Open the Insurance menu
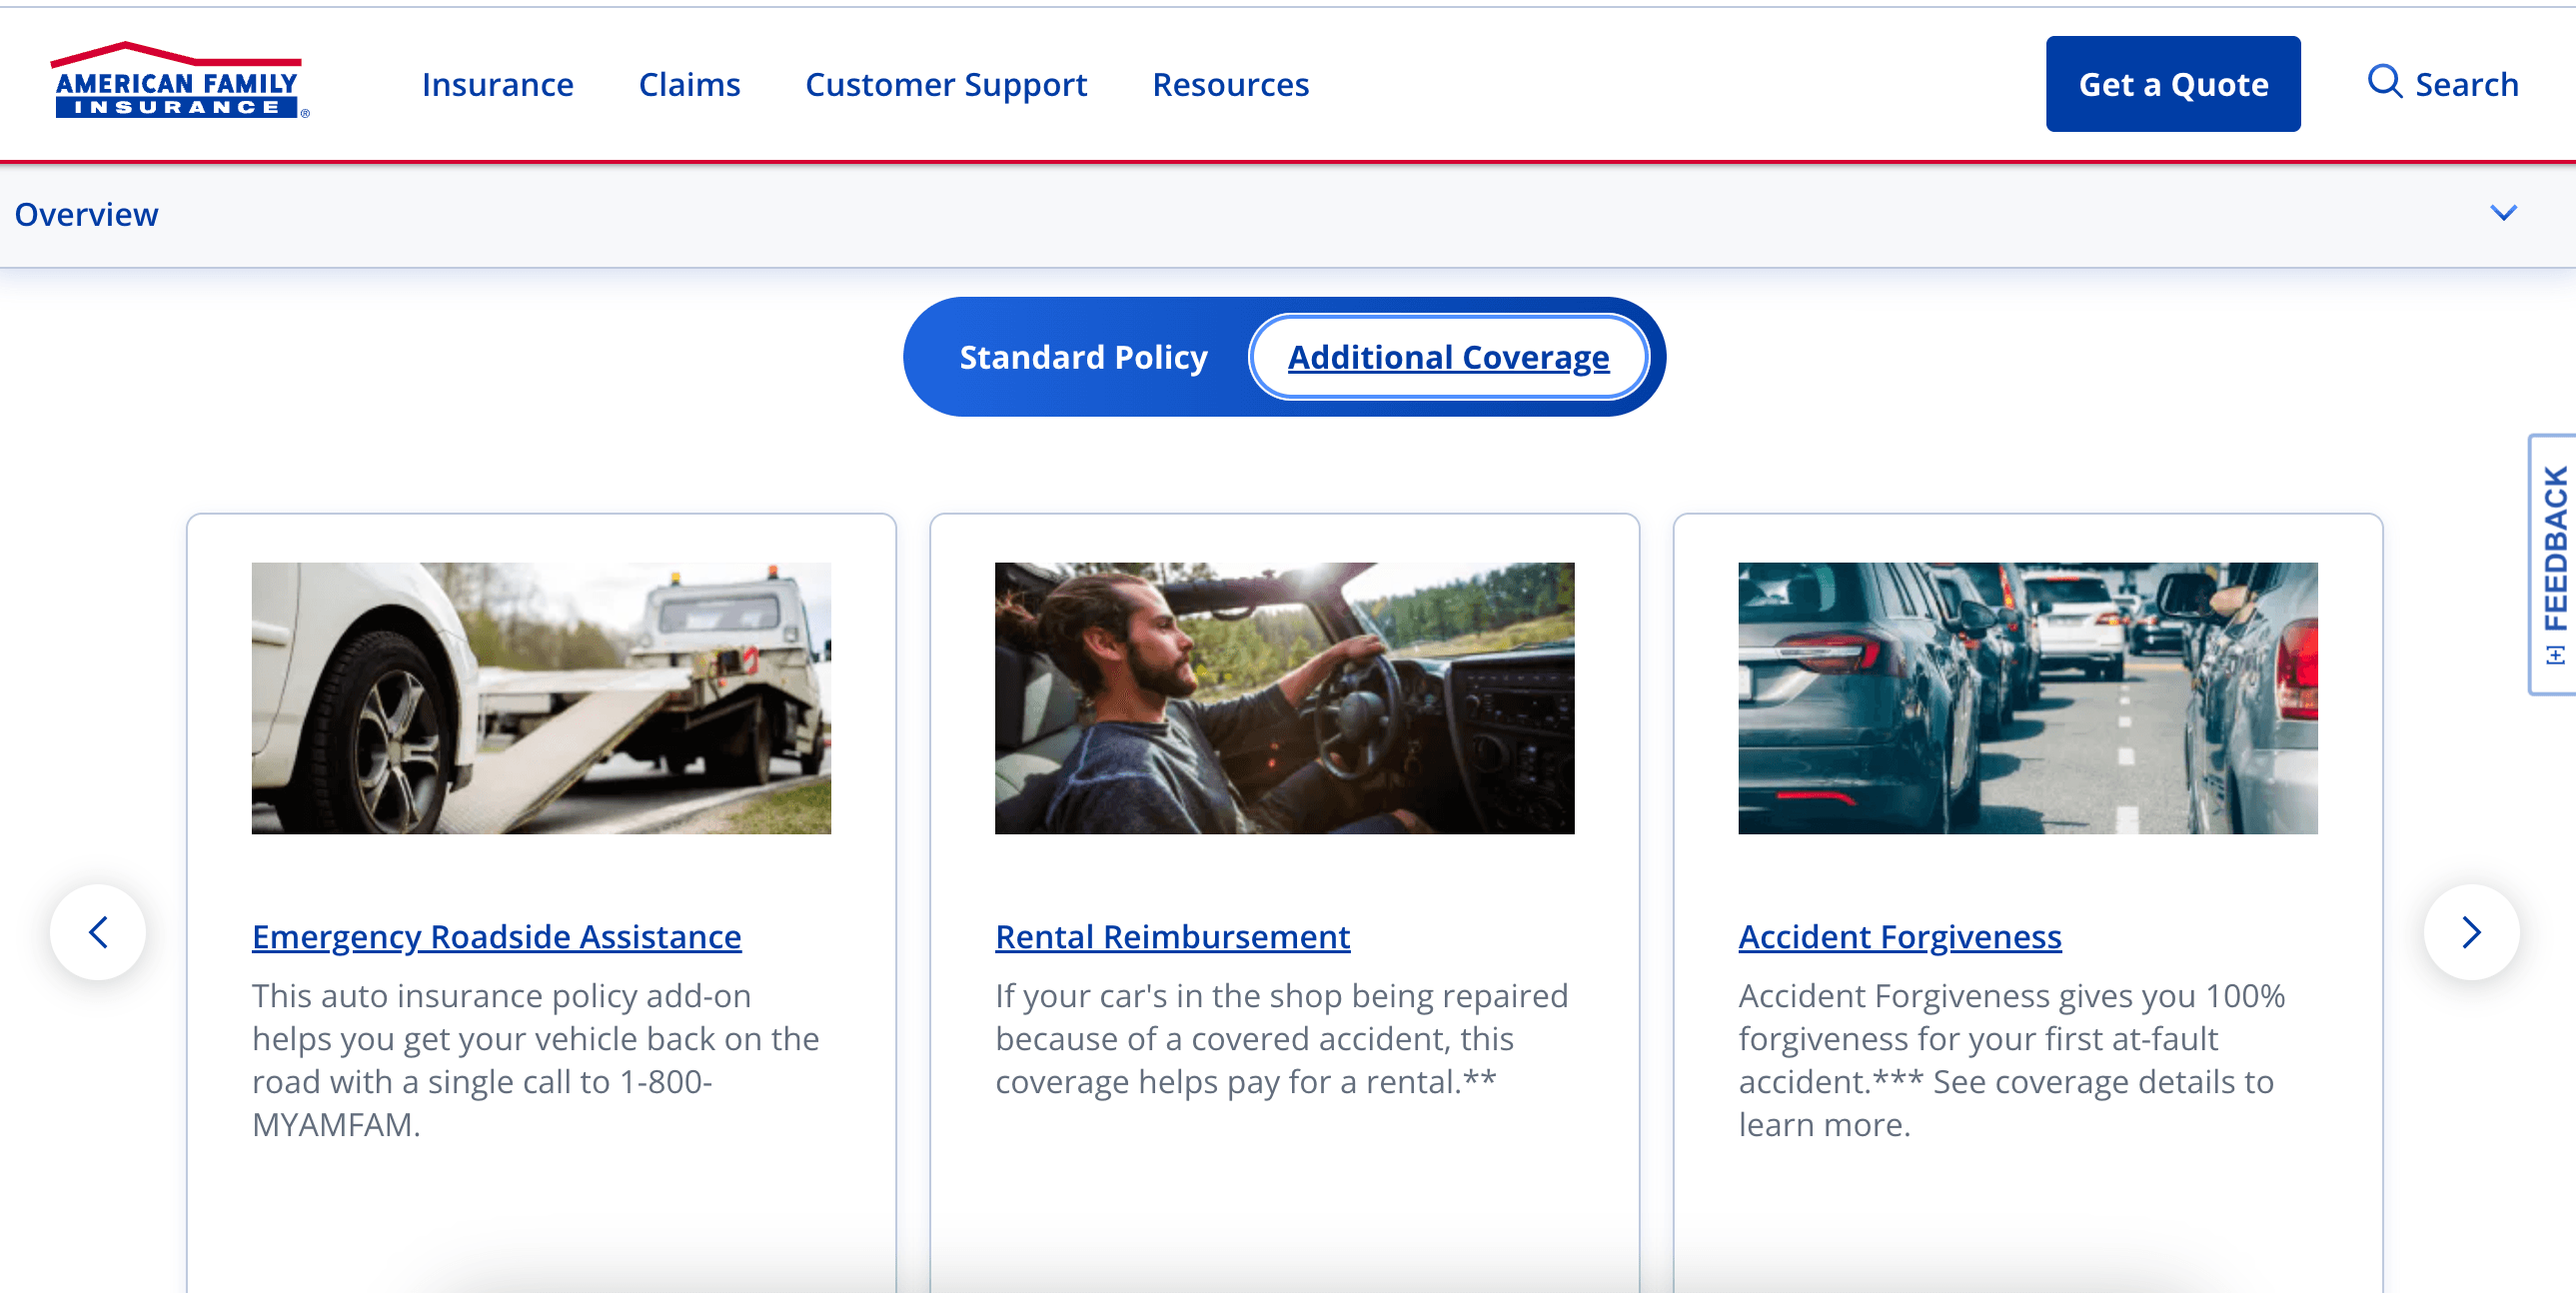Viewport: 2576px width, 1293px height. point(497,85)
